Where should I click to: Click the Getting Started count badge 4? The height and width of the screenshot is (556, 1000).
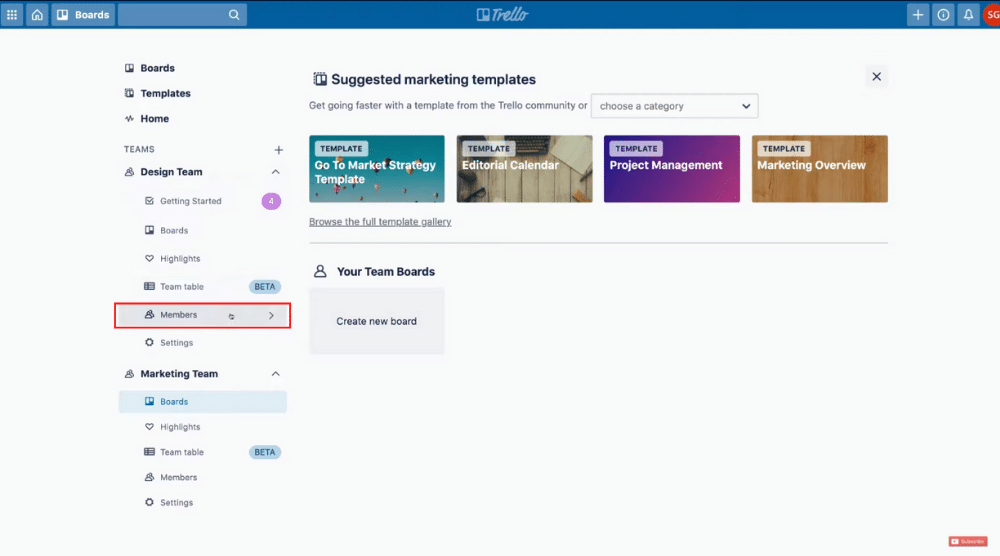(271, 201)
